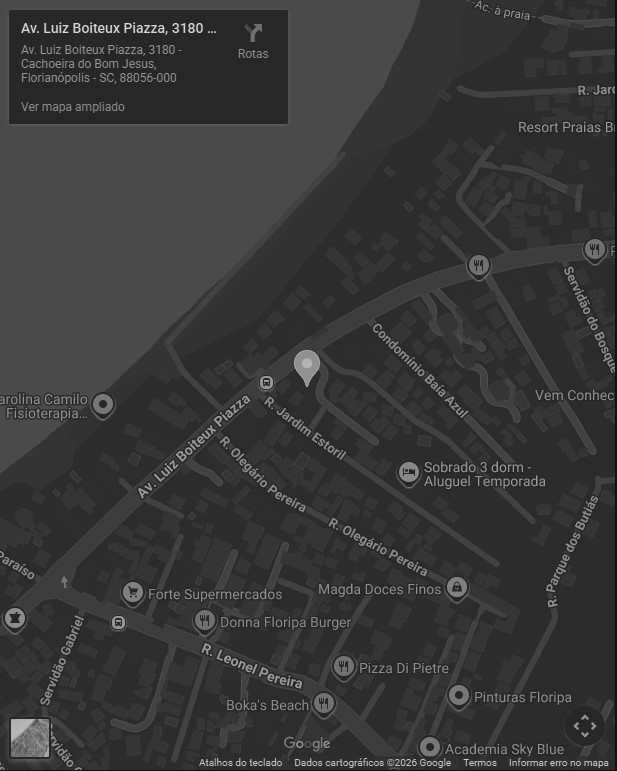Click the Rotas directions arrow icon

(x=253, y=33)
